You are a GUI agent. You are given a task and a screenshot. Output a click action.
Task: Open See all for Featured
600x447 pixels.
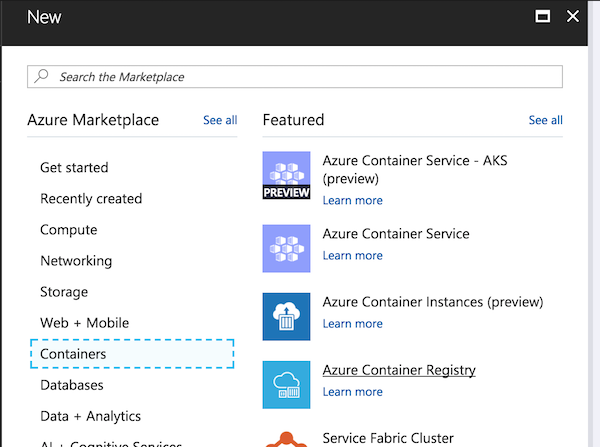546,120
